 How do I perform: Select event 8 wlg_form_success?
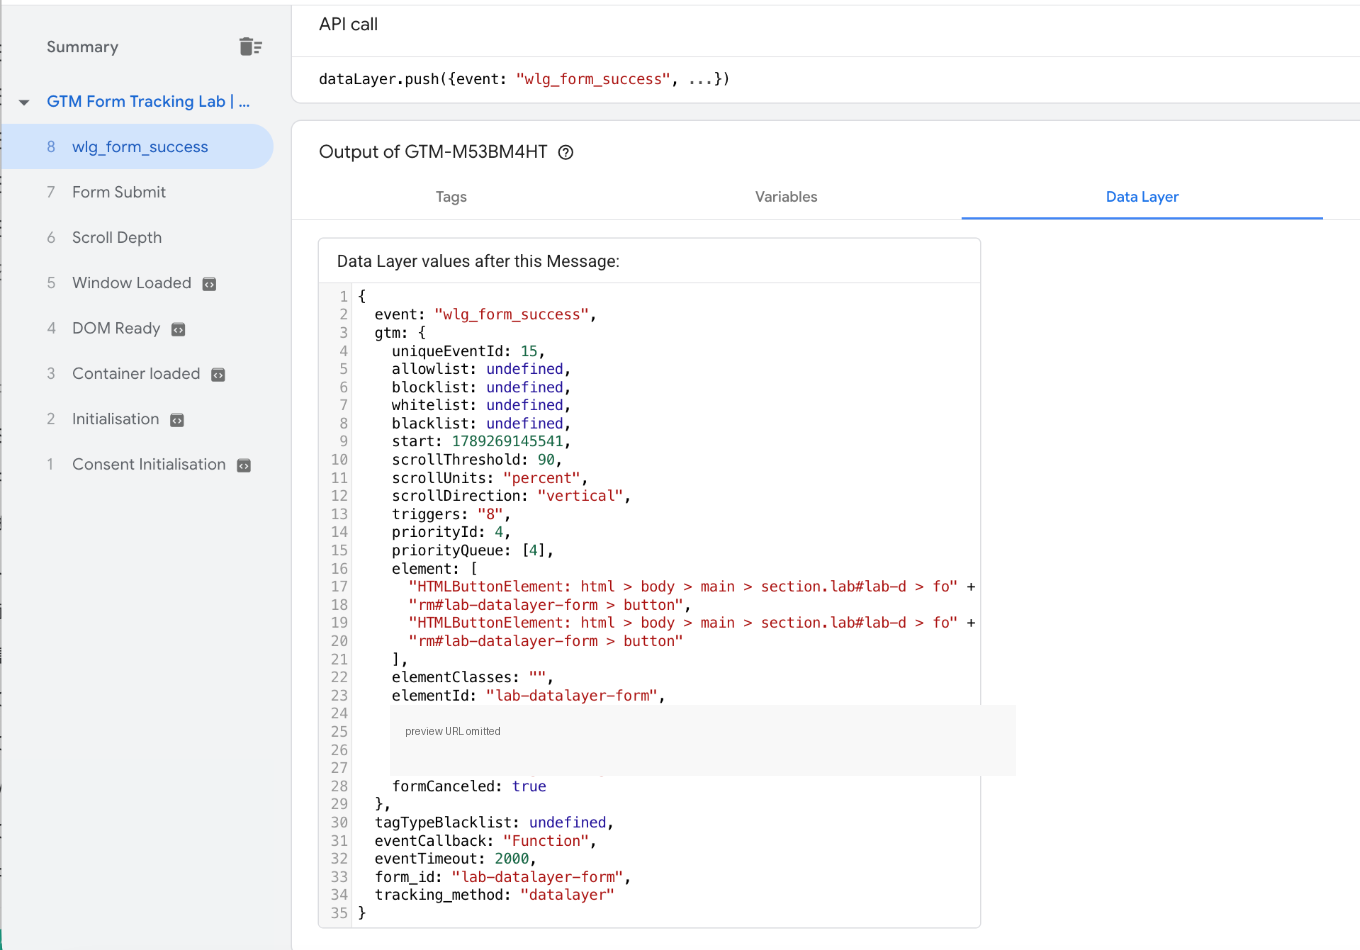point(137,147)
